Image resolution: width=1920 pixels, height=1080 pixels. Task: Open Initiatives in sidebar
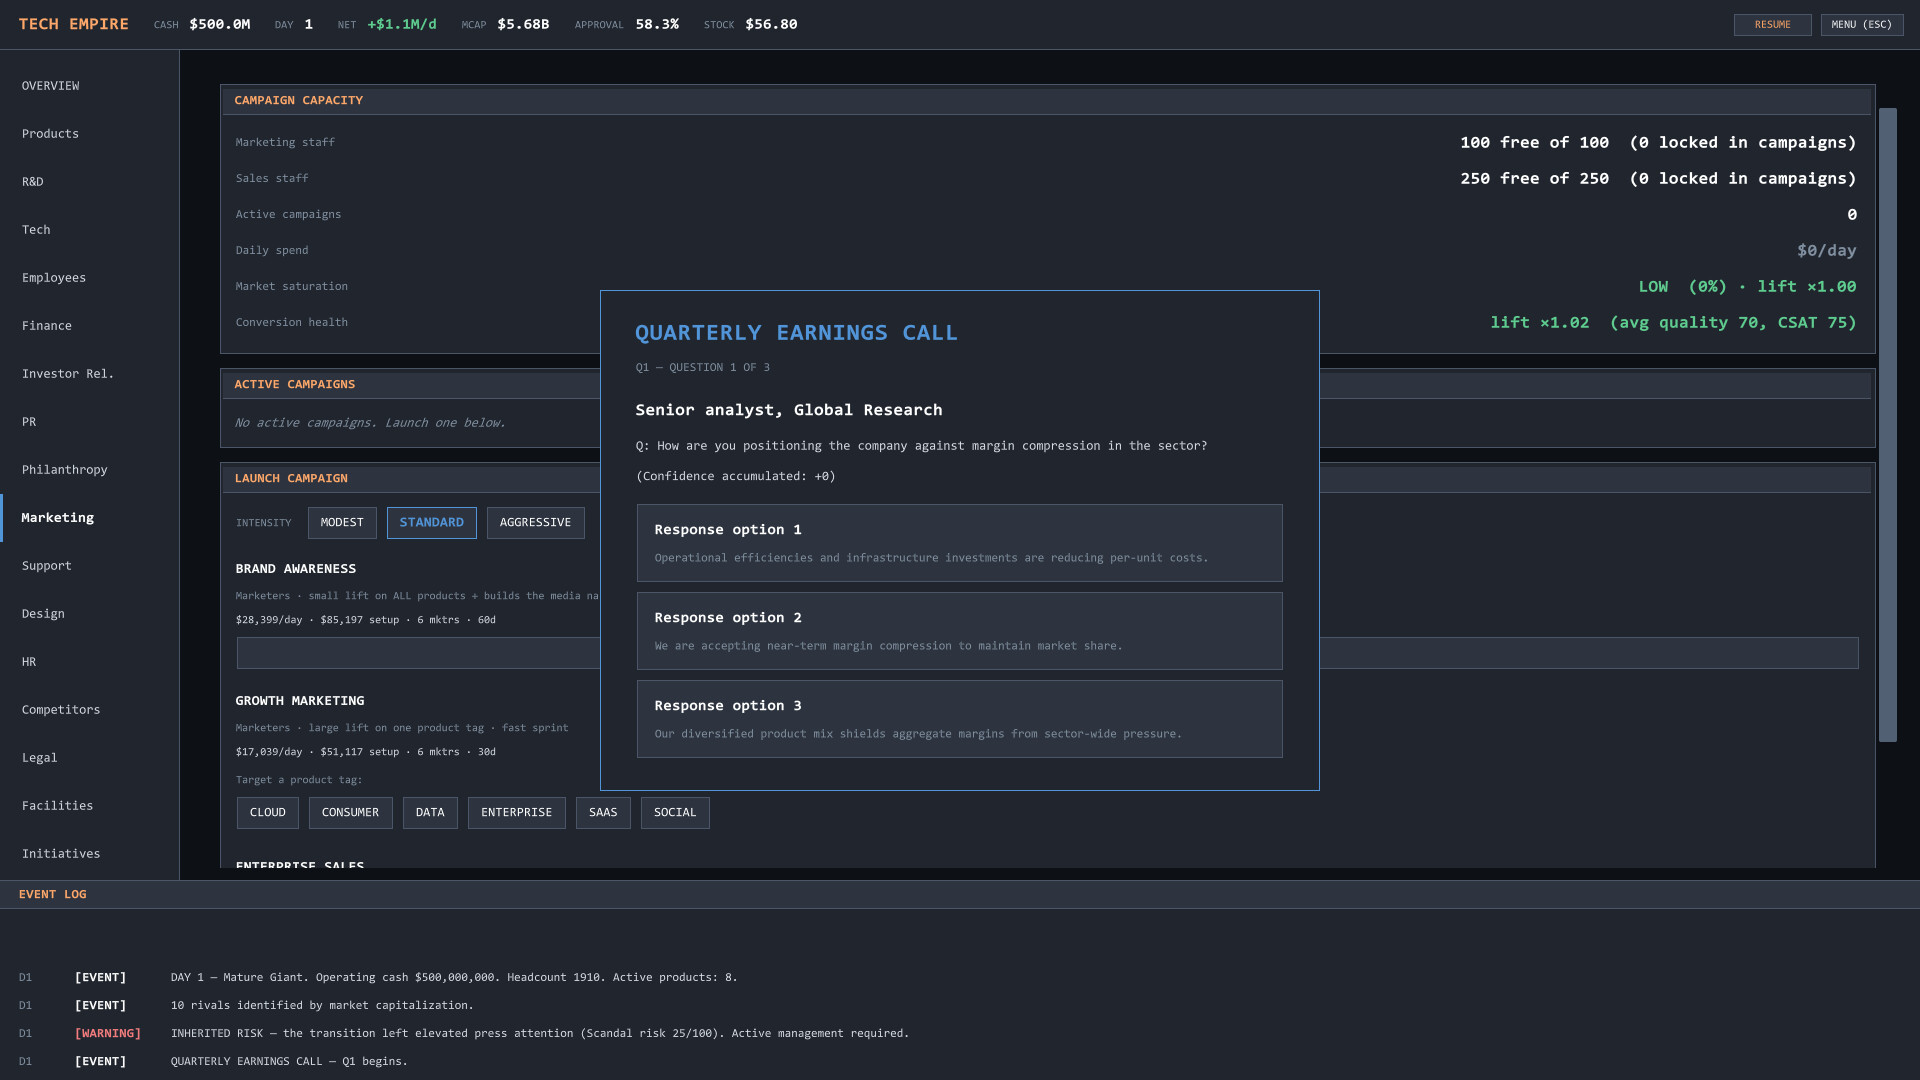point(90,854)
